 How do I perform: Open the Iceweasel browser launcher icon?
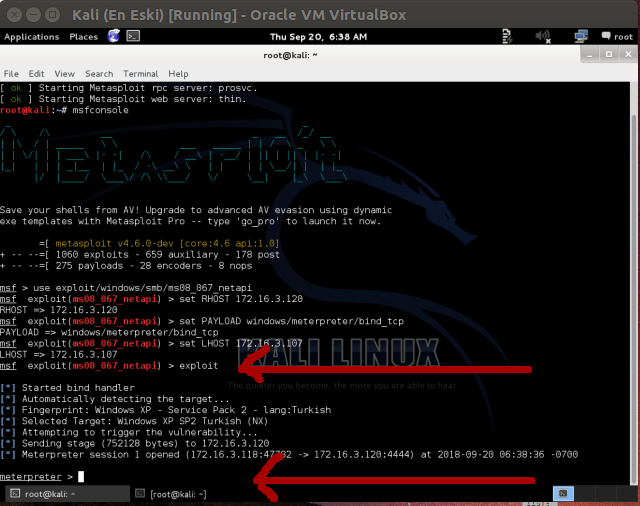pos(113,36)
